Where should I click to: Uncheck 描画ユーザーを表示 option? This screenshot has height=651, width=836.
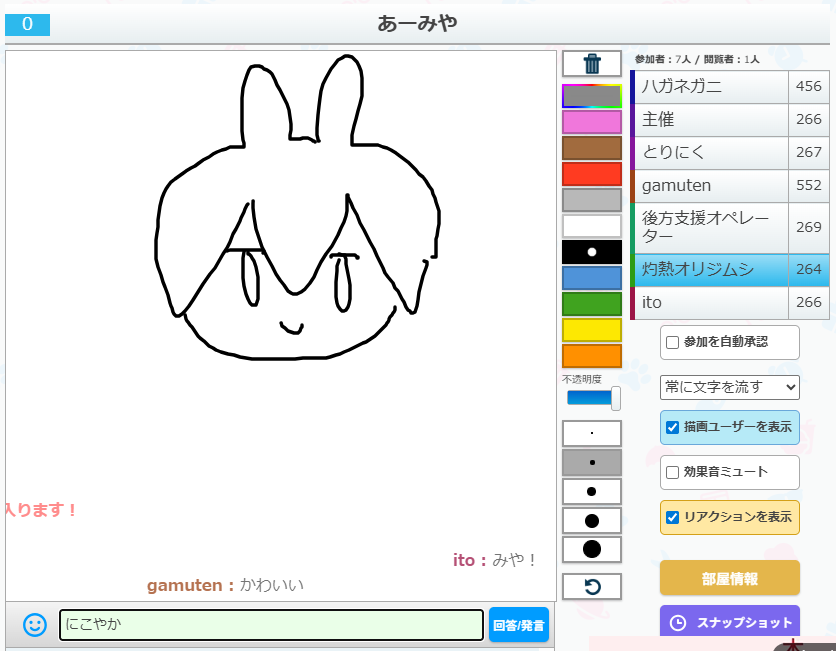[x=673, y=428]
